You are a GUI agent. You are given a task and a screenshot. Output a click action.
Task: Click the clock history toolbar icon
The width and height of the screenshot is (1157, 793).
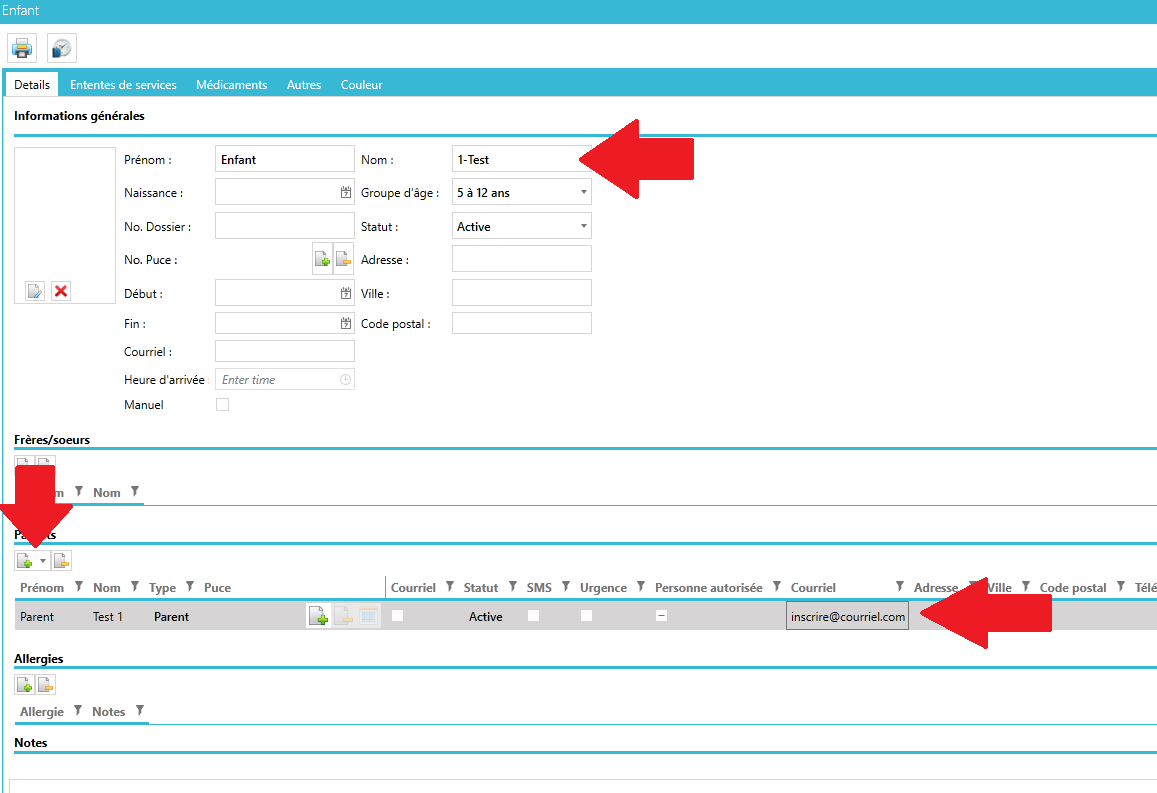pos(62,49)
